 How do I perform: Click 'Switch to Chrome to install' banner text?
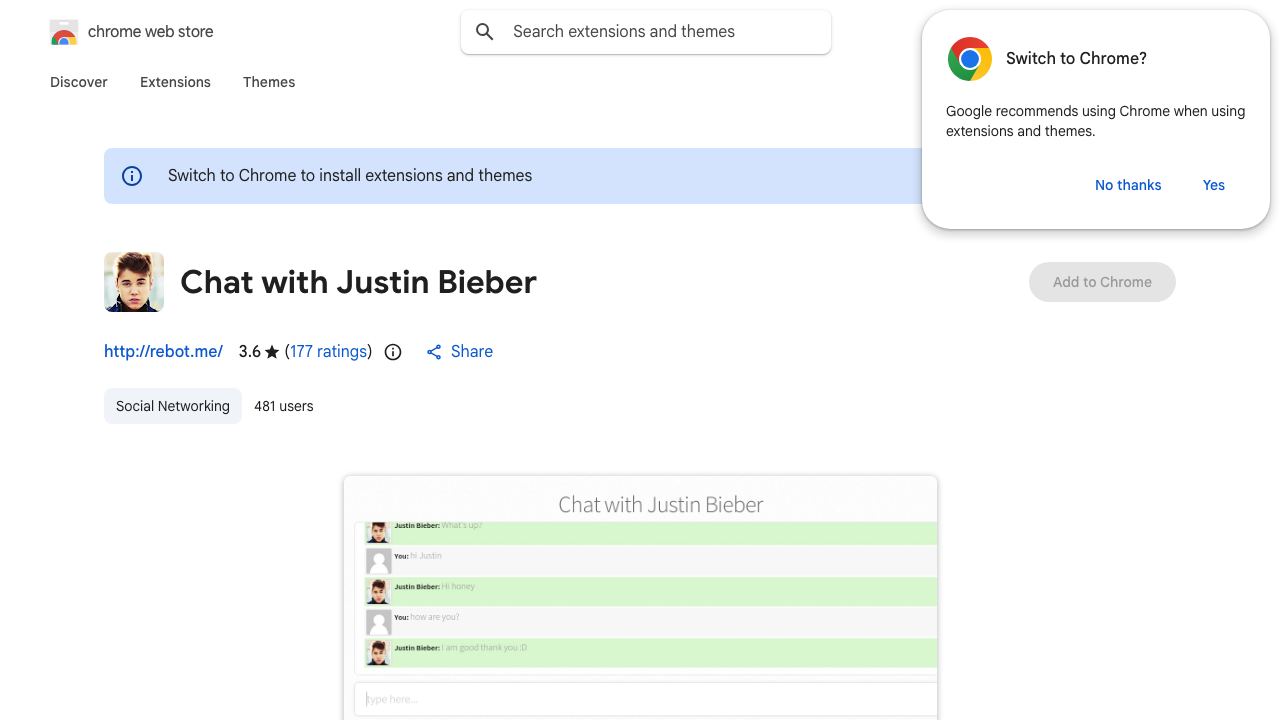350,175
